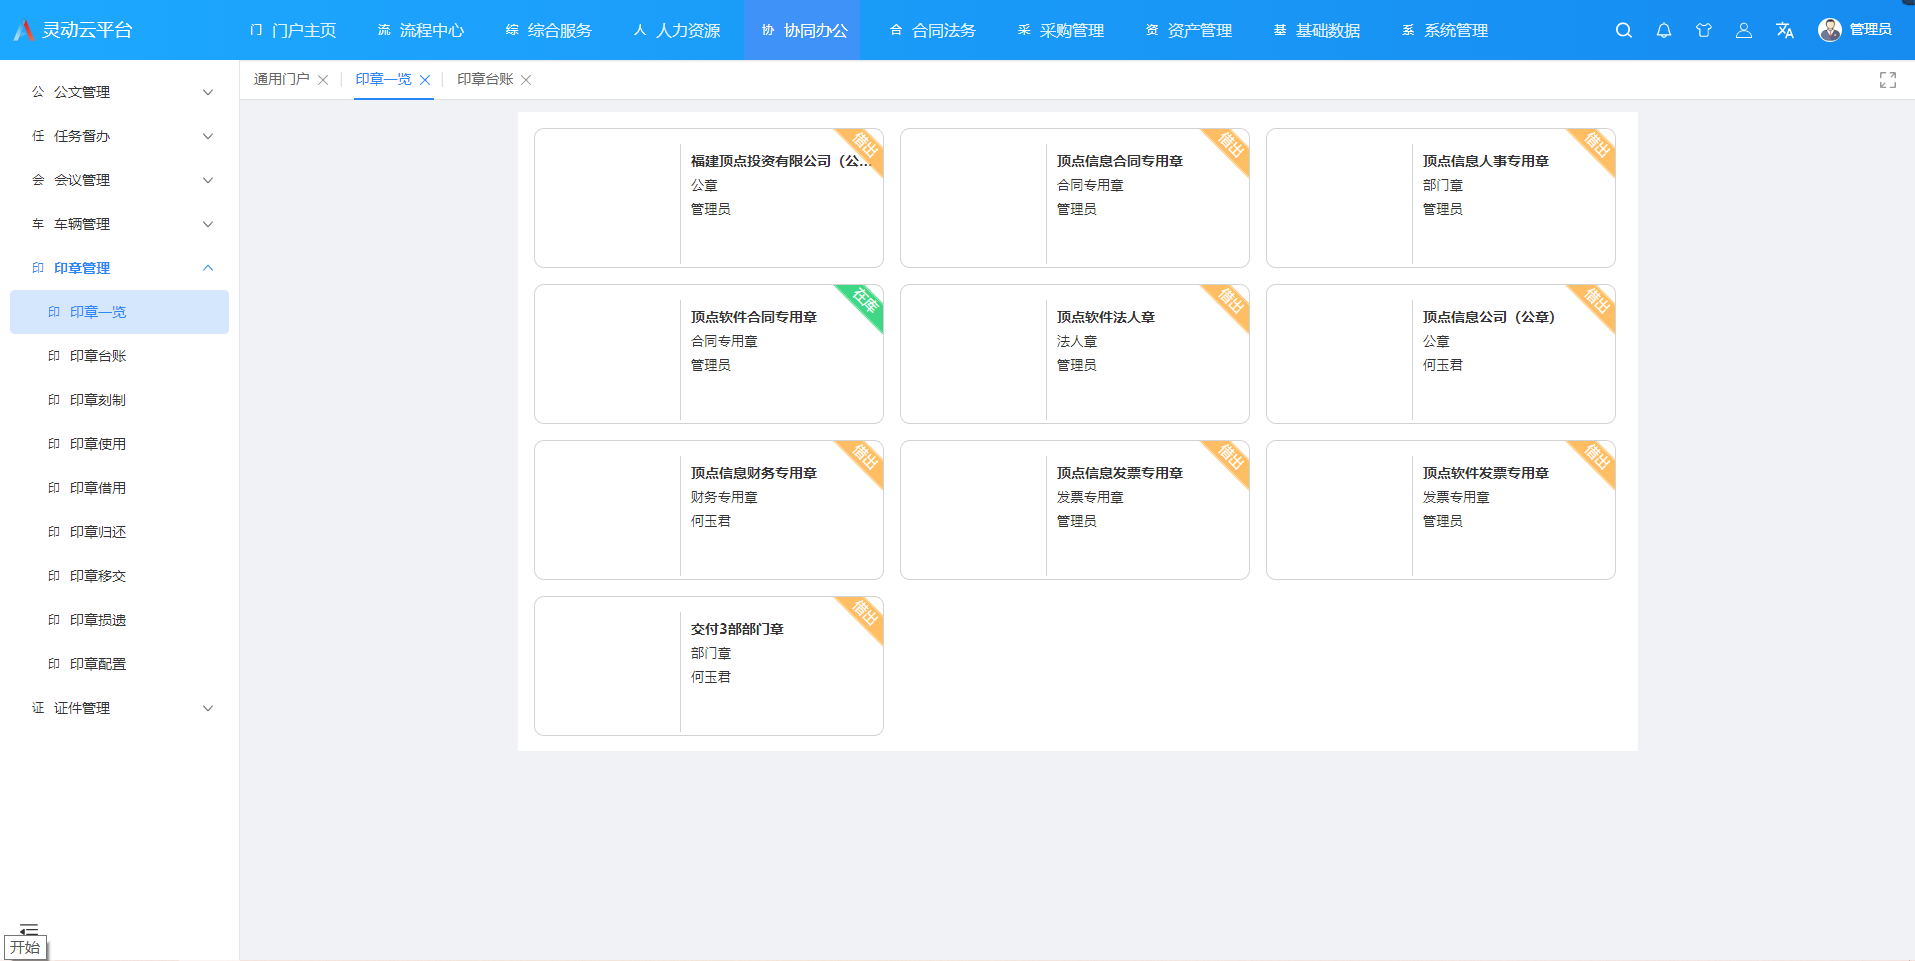
Task: Open 印章借用 in the sidebar
Action: [98, 488]
